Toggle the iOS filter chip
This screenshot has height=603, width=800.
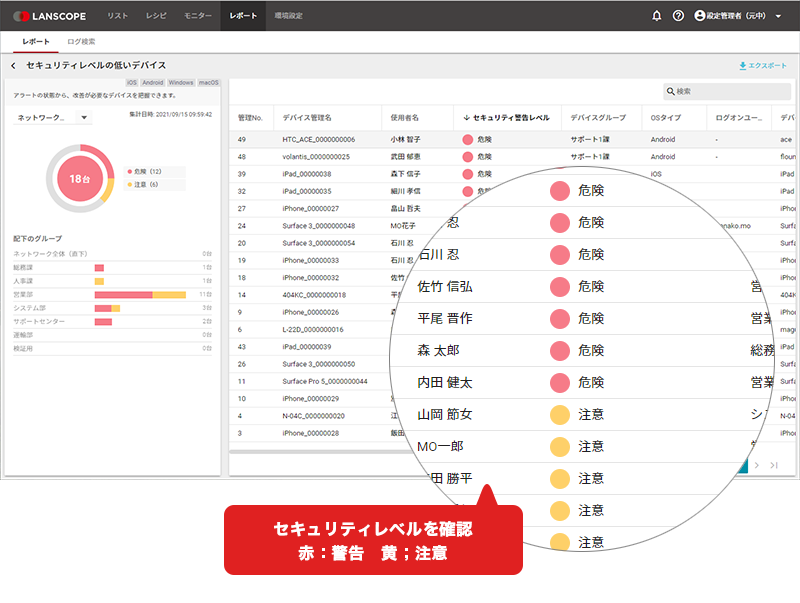pos(132,83)
